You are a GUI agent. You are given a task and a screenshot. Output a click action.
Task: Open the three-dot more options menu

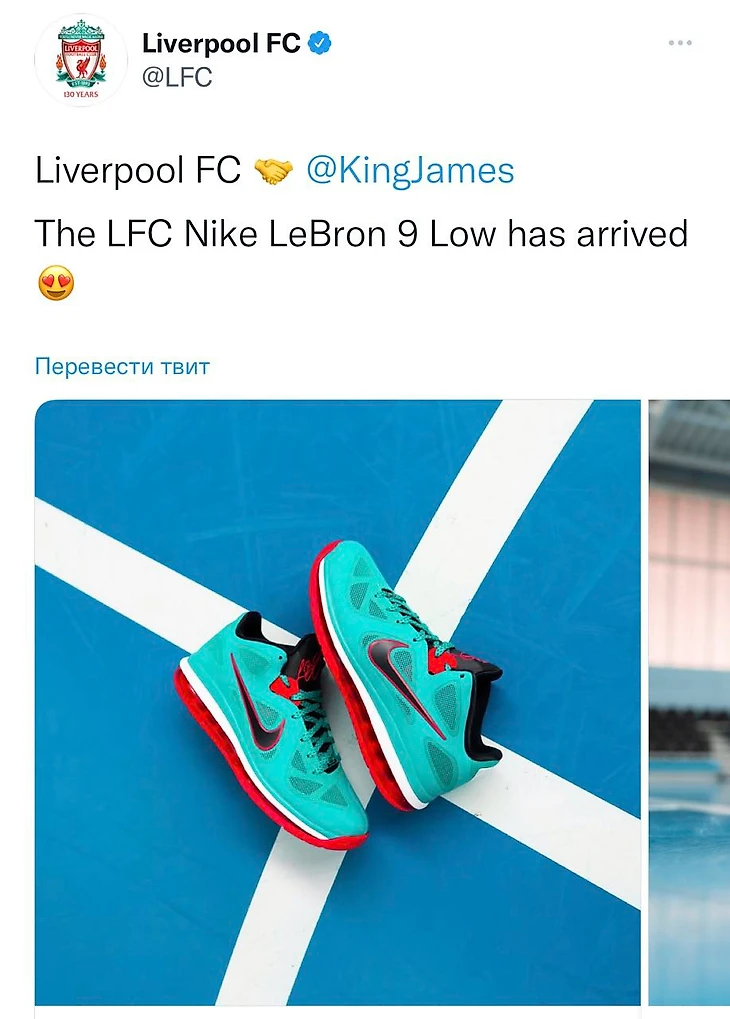(680, 43)
